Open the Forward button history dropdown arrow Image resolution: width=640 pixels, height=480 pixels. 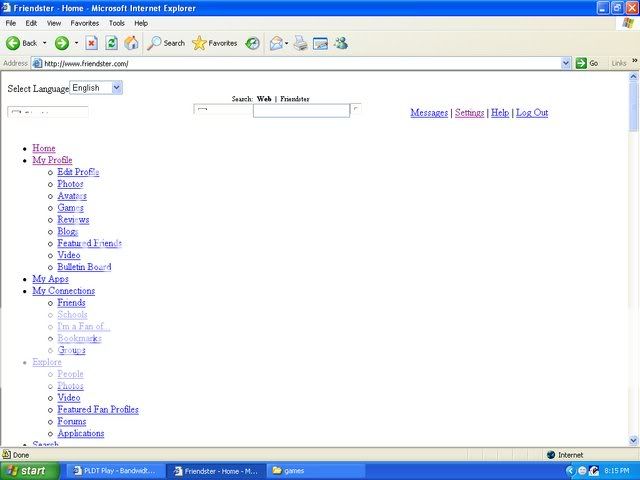pos(76,43)
